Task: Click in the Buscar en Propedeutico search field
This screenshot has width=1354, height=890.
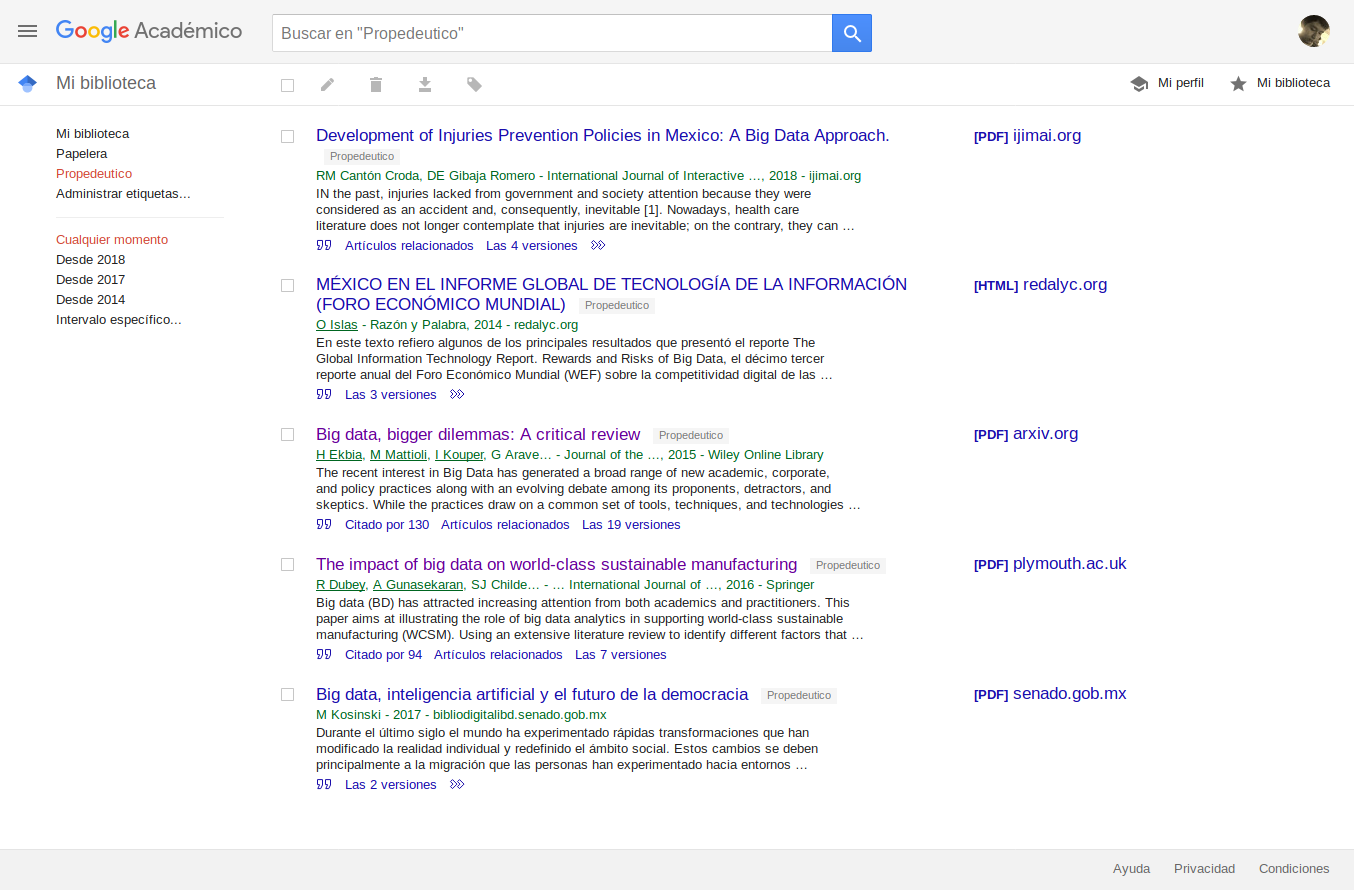Action: (x=552, y=33)
